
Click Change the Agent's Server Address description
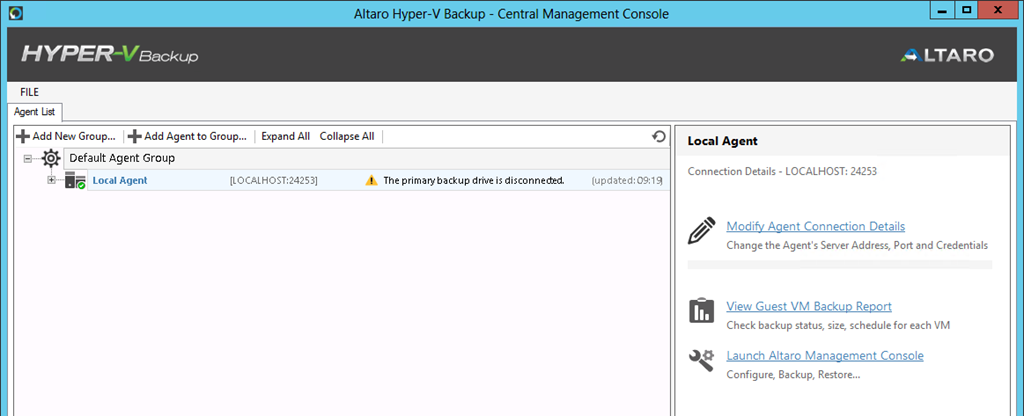tap(857, 246)
